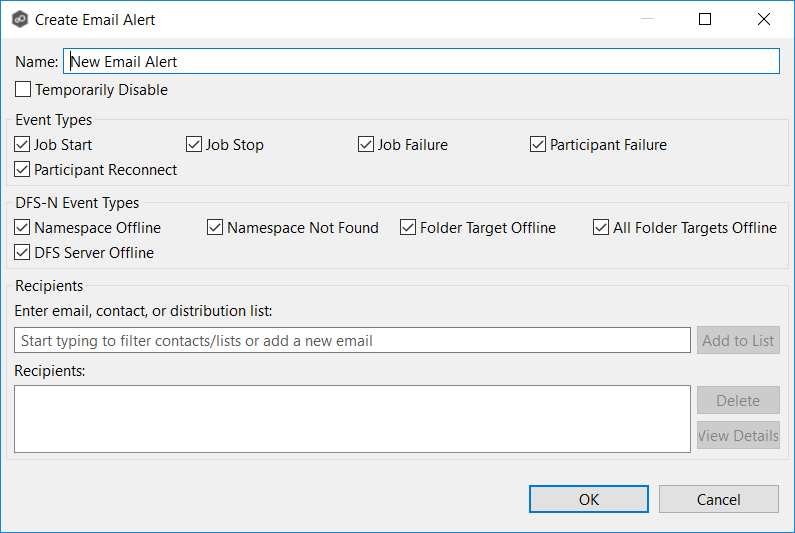This screenshot has width=795, height=533.
Task: Uncheck Namespace Offline DFS-N event
Action: point(23,228)
